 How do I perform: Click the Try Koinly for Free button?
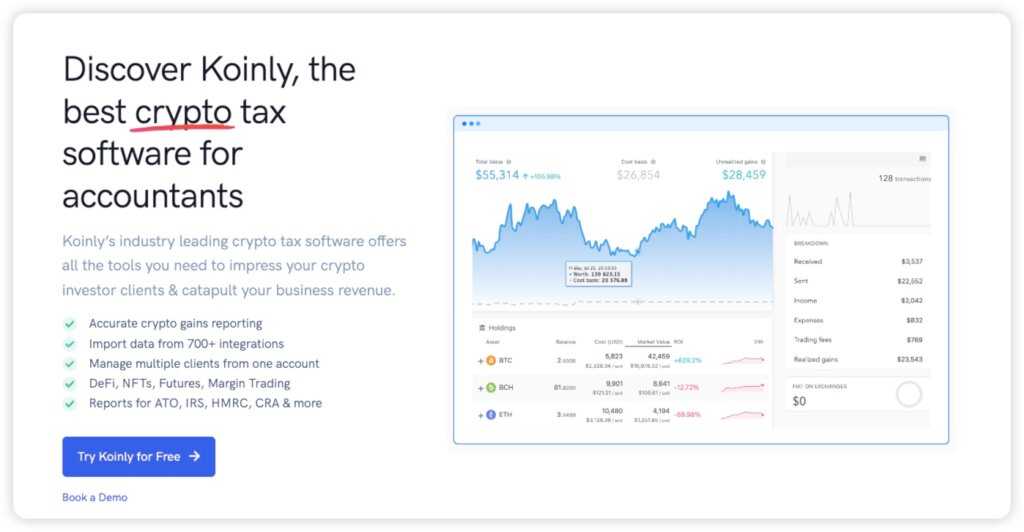(138, 457)
